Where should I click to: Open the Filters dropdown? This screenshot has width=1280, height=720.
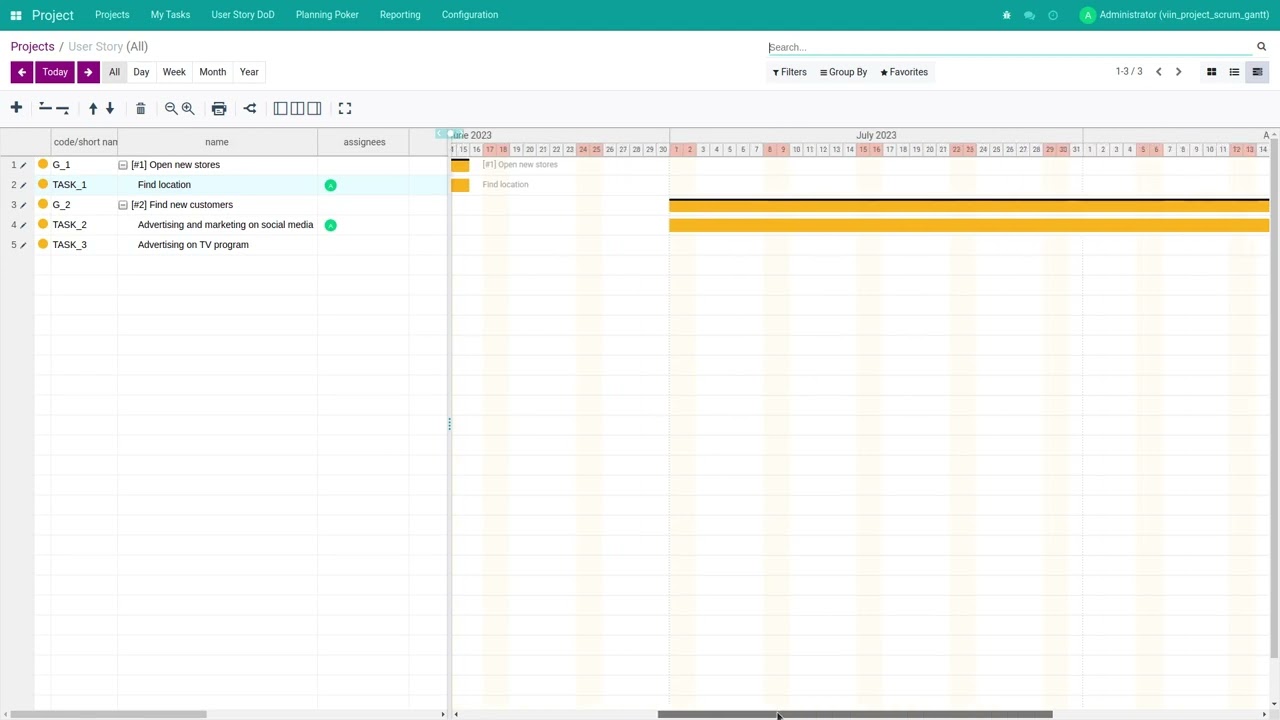pos(789,72)
